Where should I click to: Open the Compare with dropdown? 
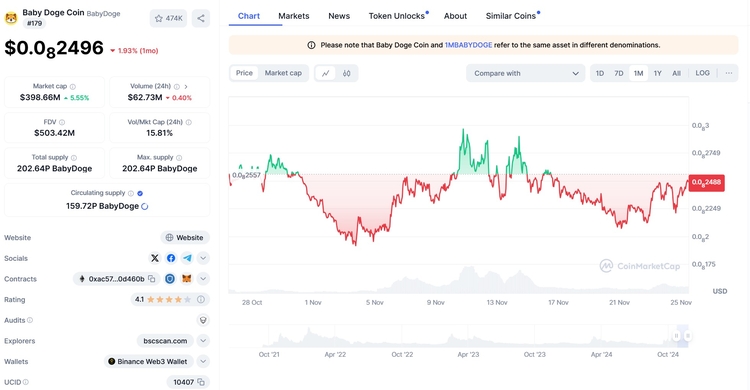click(525, 73)
